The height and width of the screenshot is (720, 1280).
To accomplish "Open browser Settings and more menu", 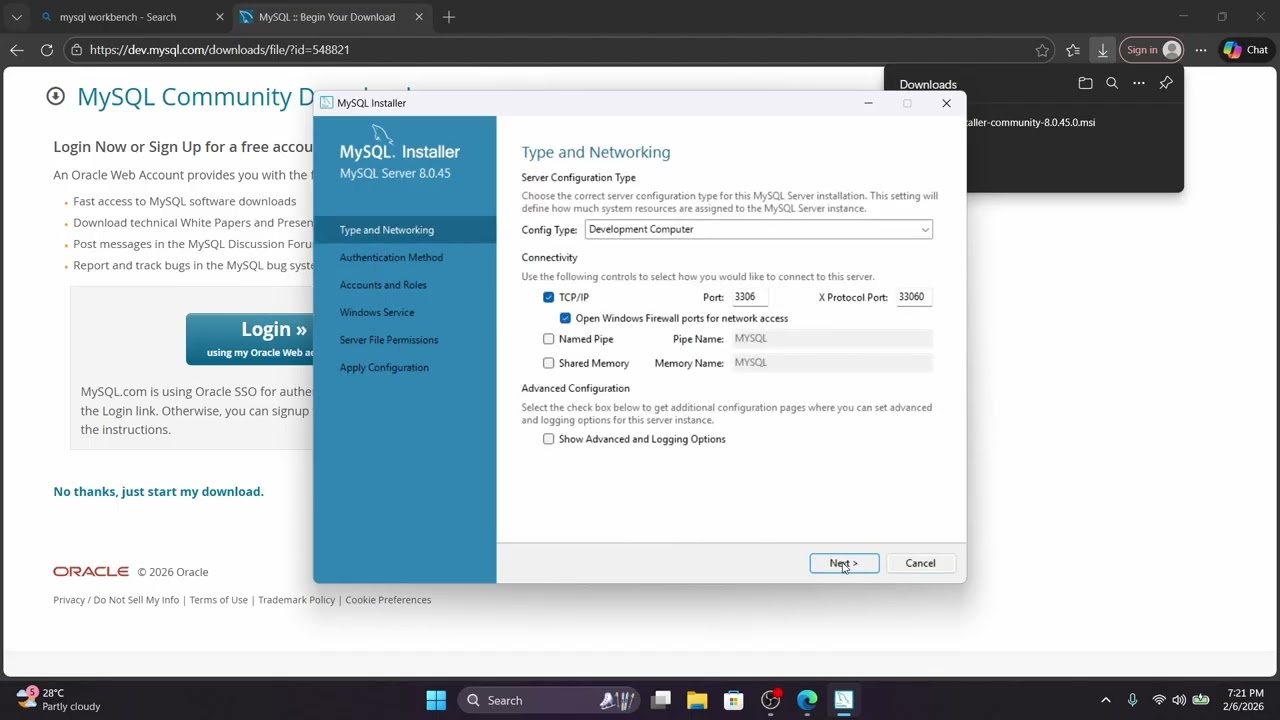I will (x=1201, y=50).
